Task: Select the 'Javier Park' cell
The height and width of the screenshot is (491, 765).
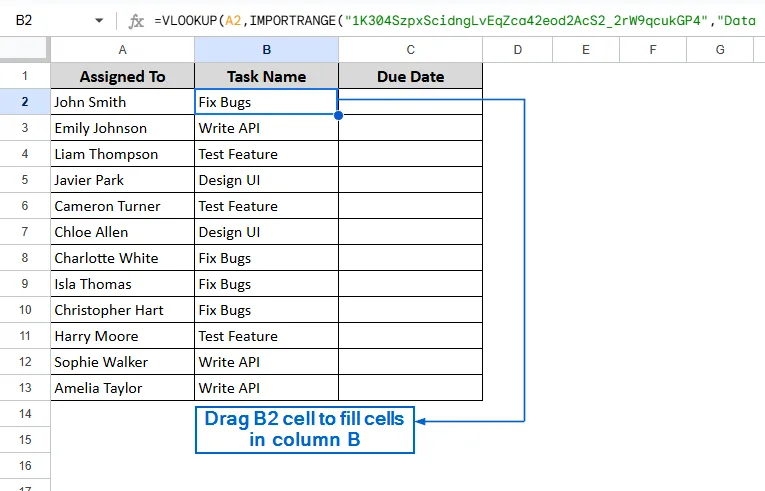Action: click(x=122, y=180)
